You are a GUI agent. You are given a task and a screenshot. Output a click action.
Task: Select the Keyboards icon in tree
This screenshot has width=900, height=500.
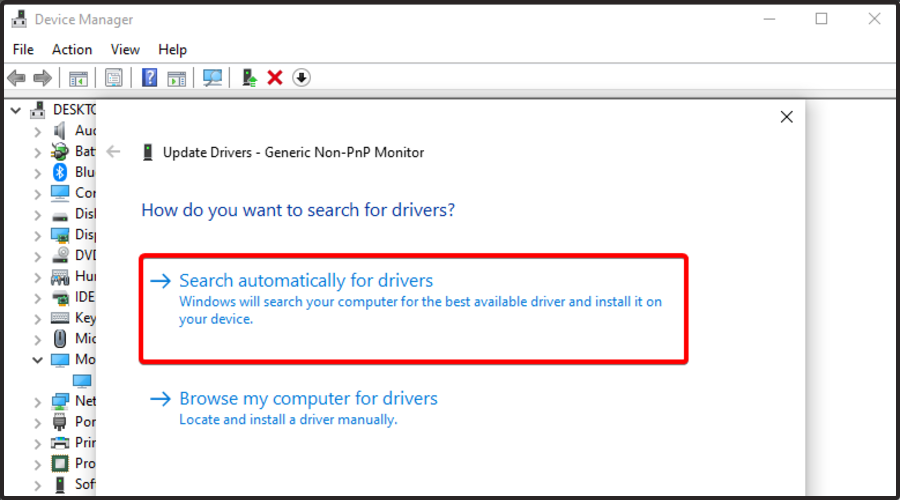[x=60, y=318]
